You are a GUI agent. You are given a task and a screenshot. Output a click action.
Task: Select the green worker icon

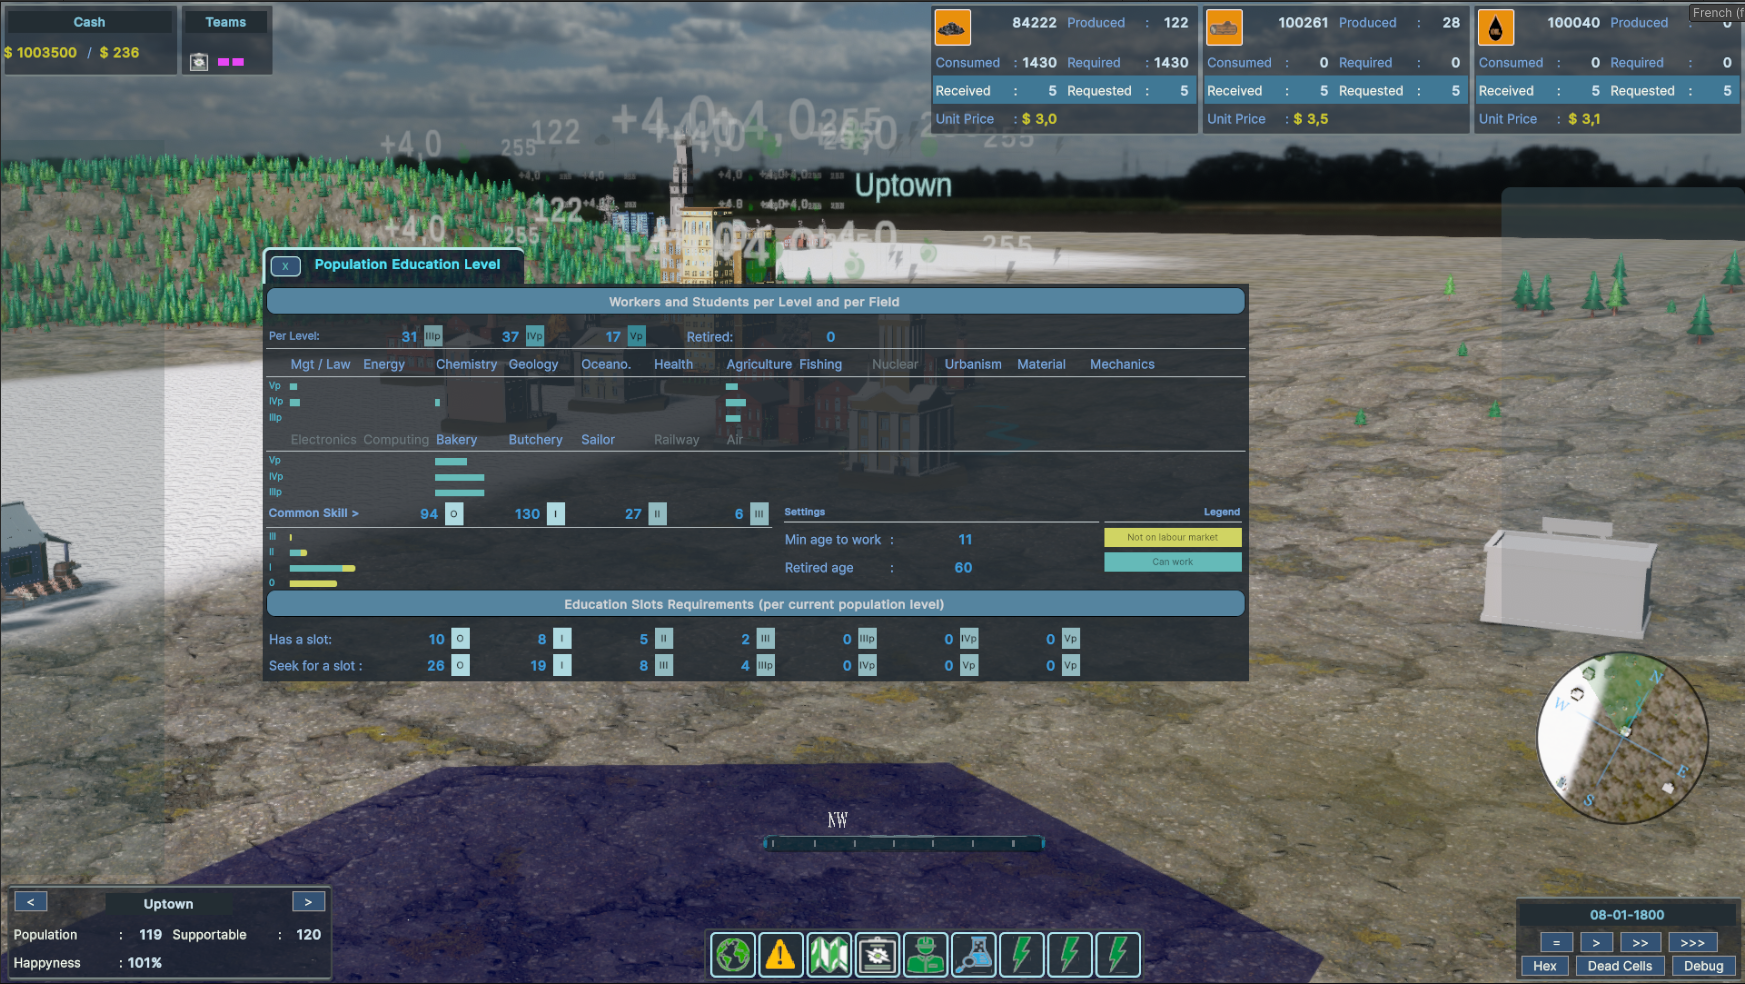(925, 955)
